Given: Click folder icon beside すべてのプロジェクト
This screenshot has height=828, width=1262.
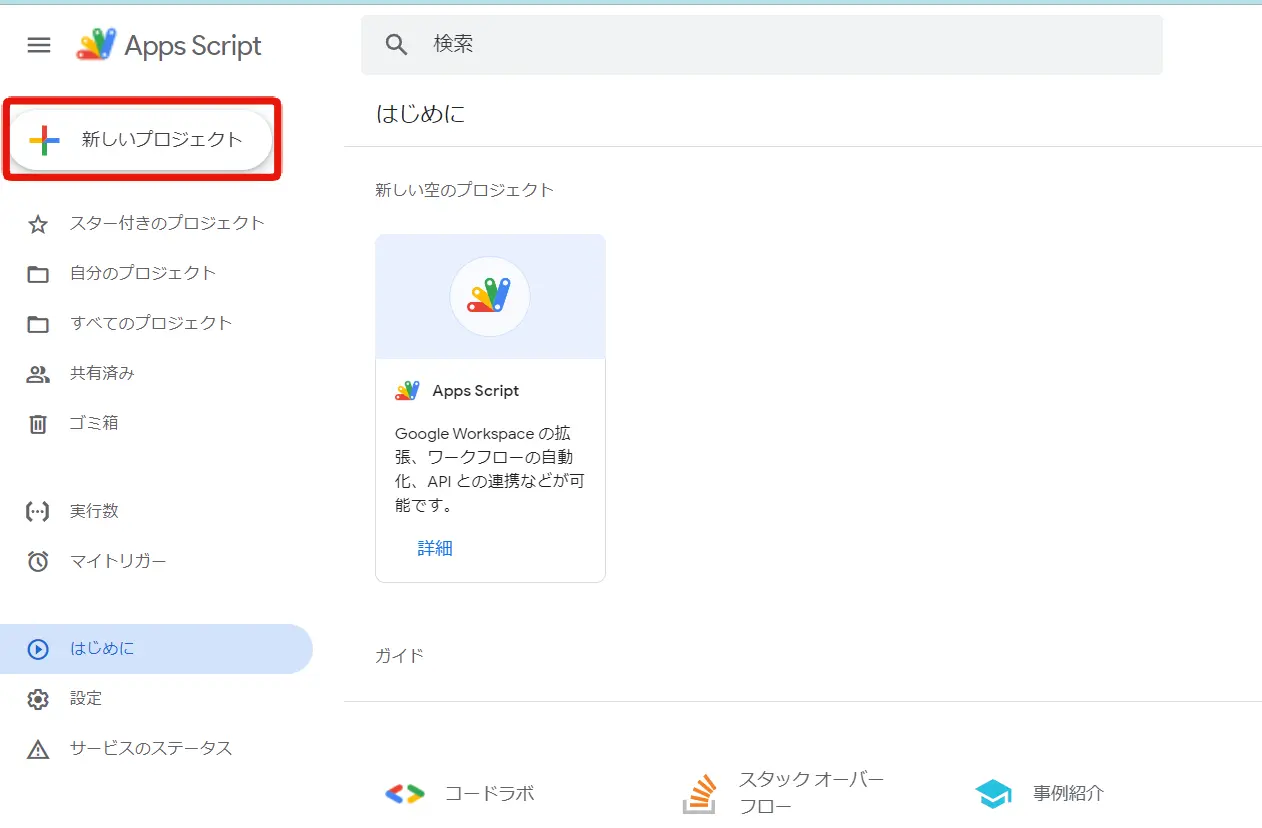Looking at the screenshot, I should [38, 324].
